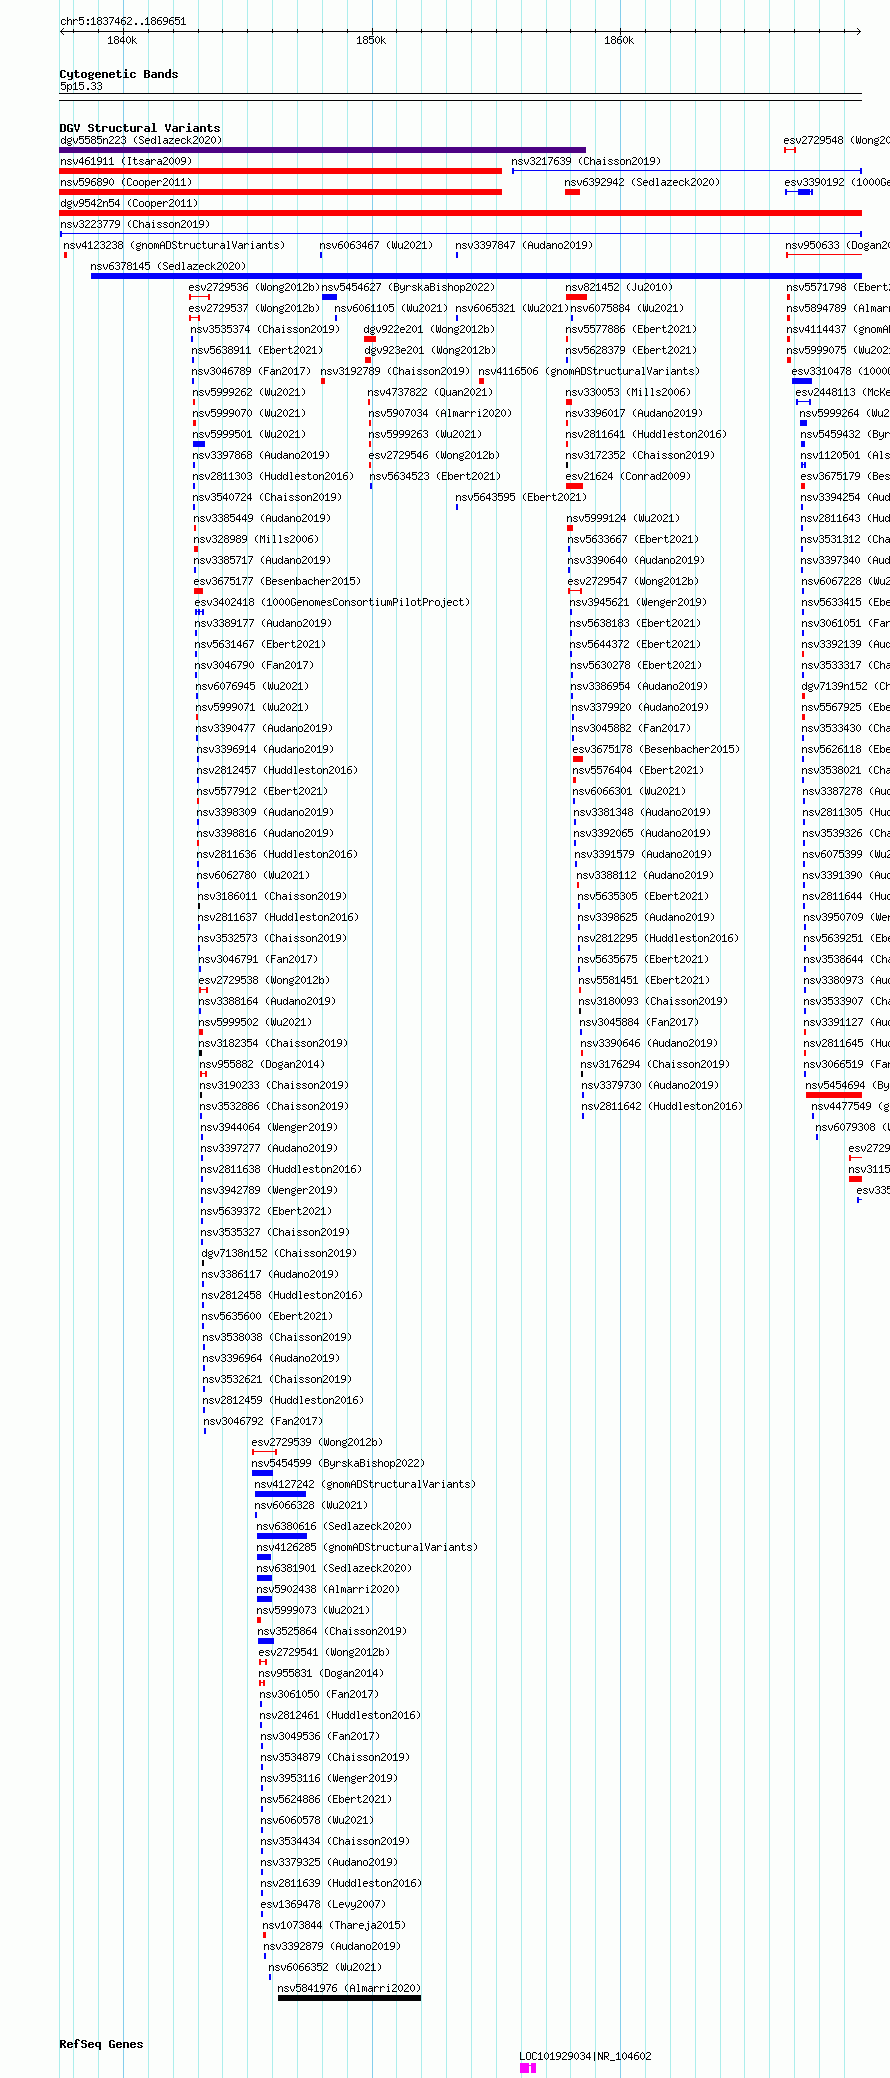Open the nsv3223779 (Chaisson2019) variant label
This screenshot has height=2078, width=890.
click(x=135, y=224)
